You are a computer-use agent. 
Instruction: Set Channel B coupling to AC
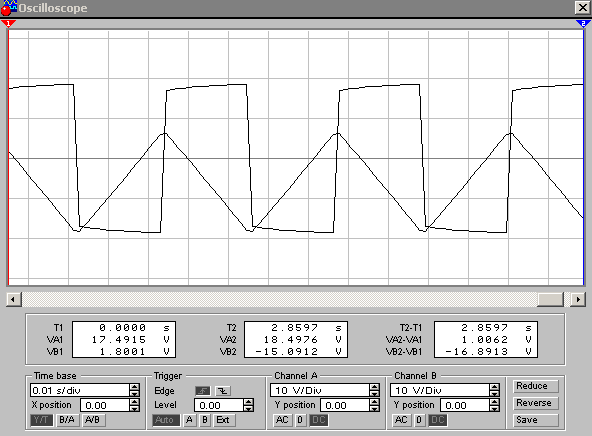click(x=401, y=420)
